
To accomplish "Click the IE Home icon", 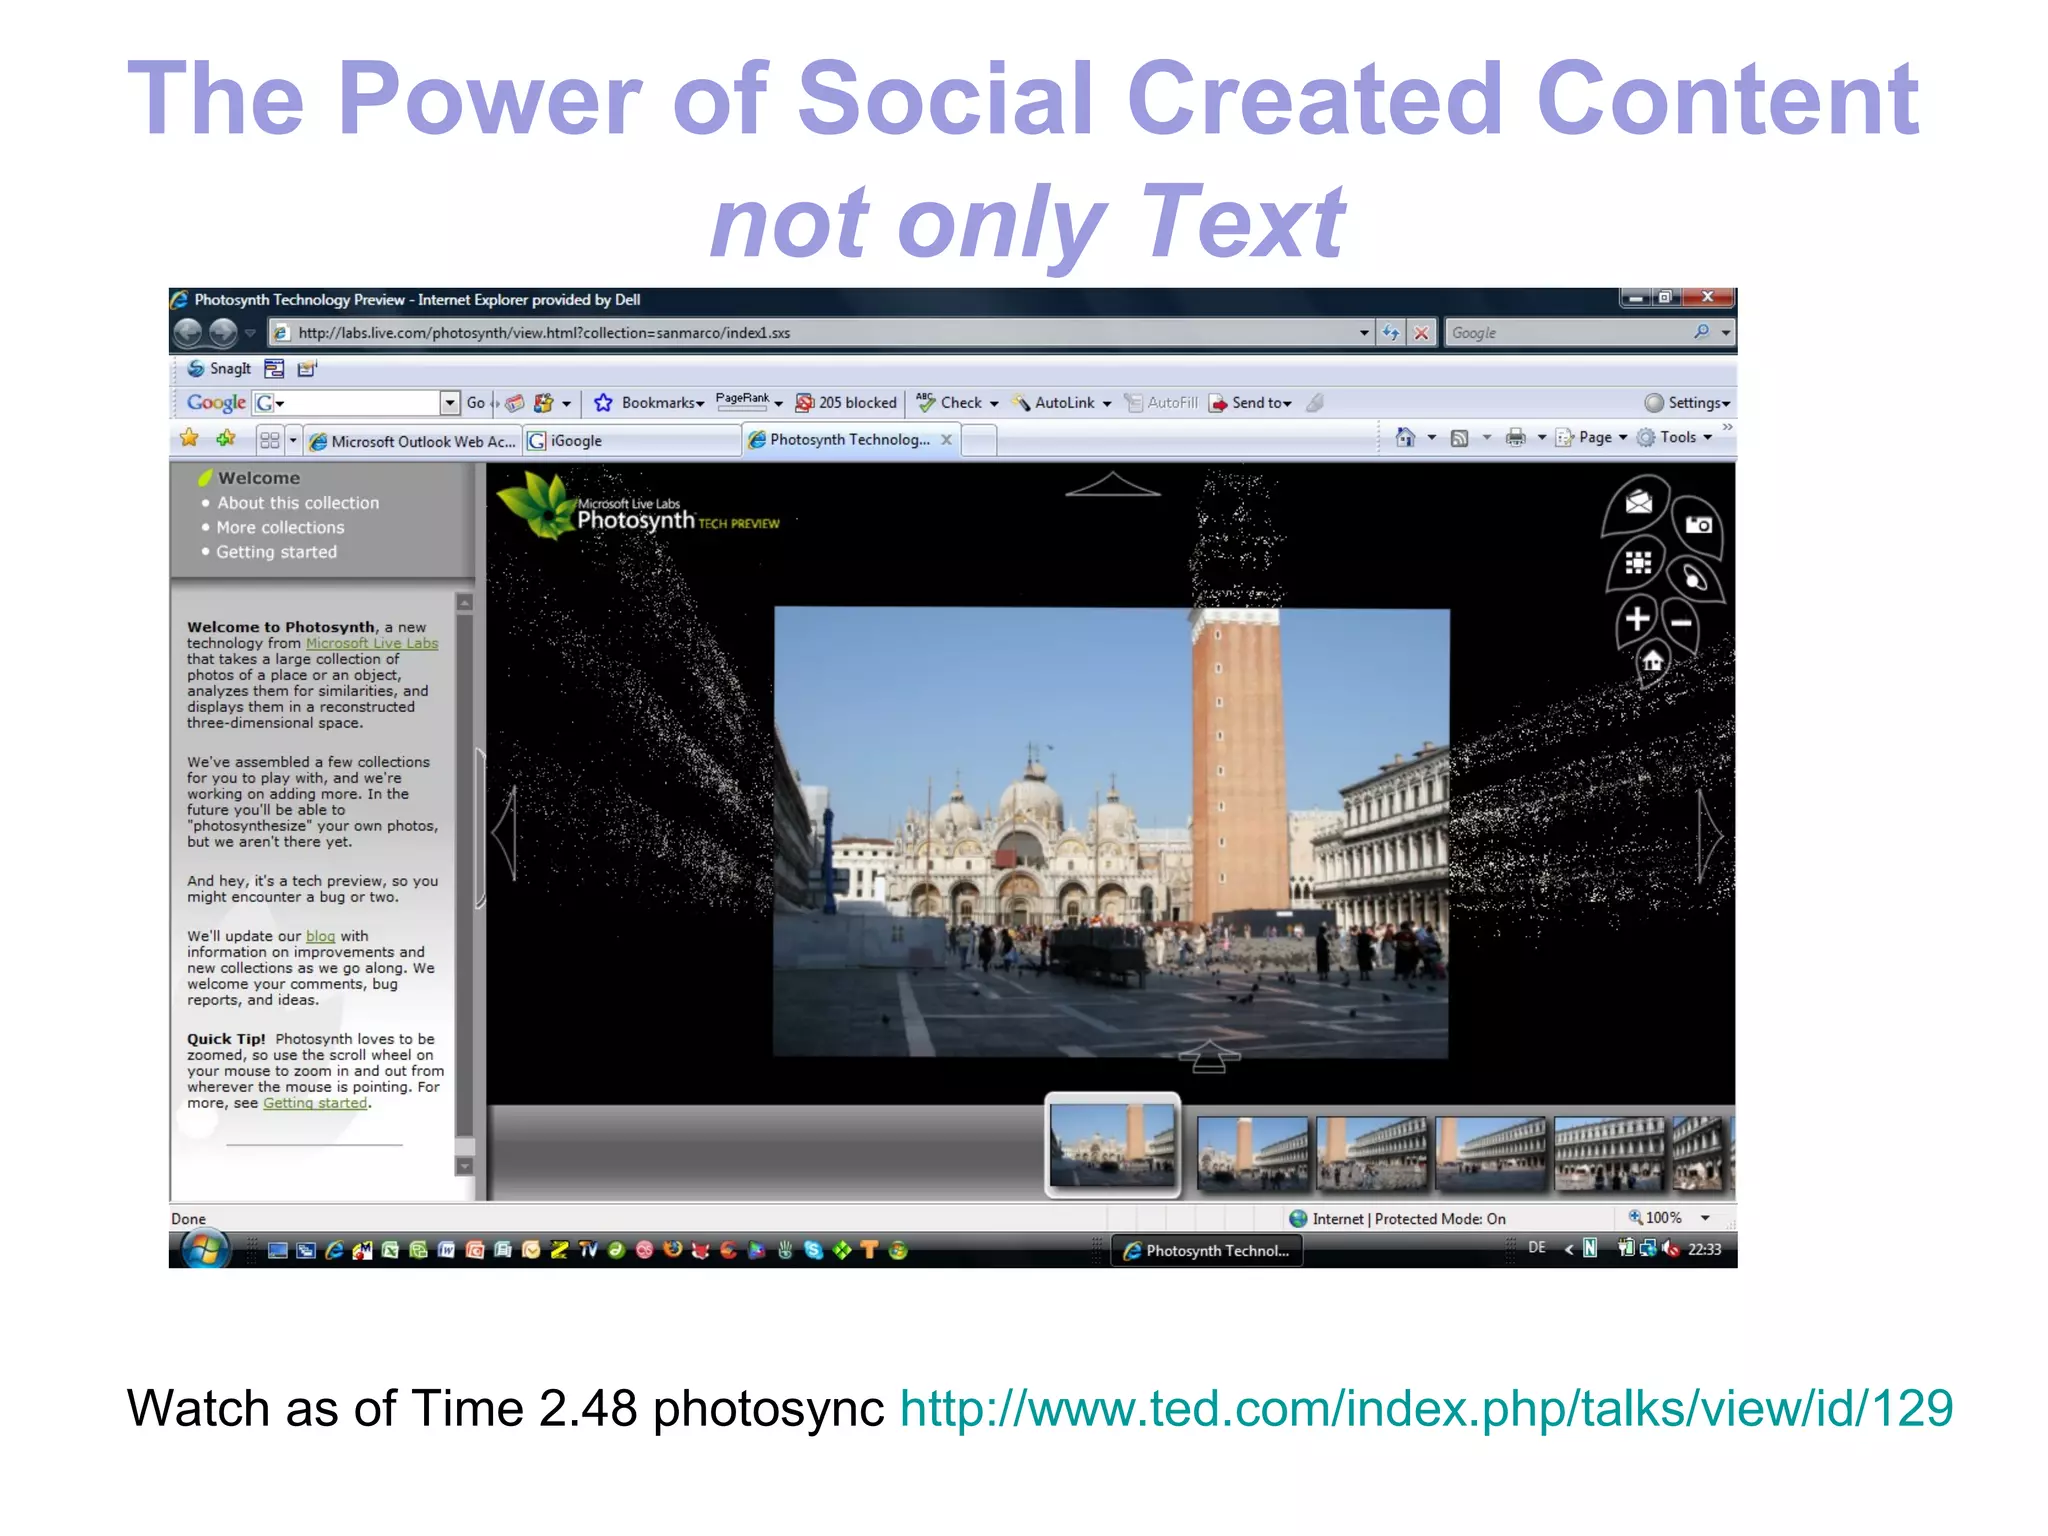I will click(x=1405, y=437).
